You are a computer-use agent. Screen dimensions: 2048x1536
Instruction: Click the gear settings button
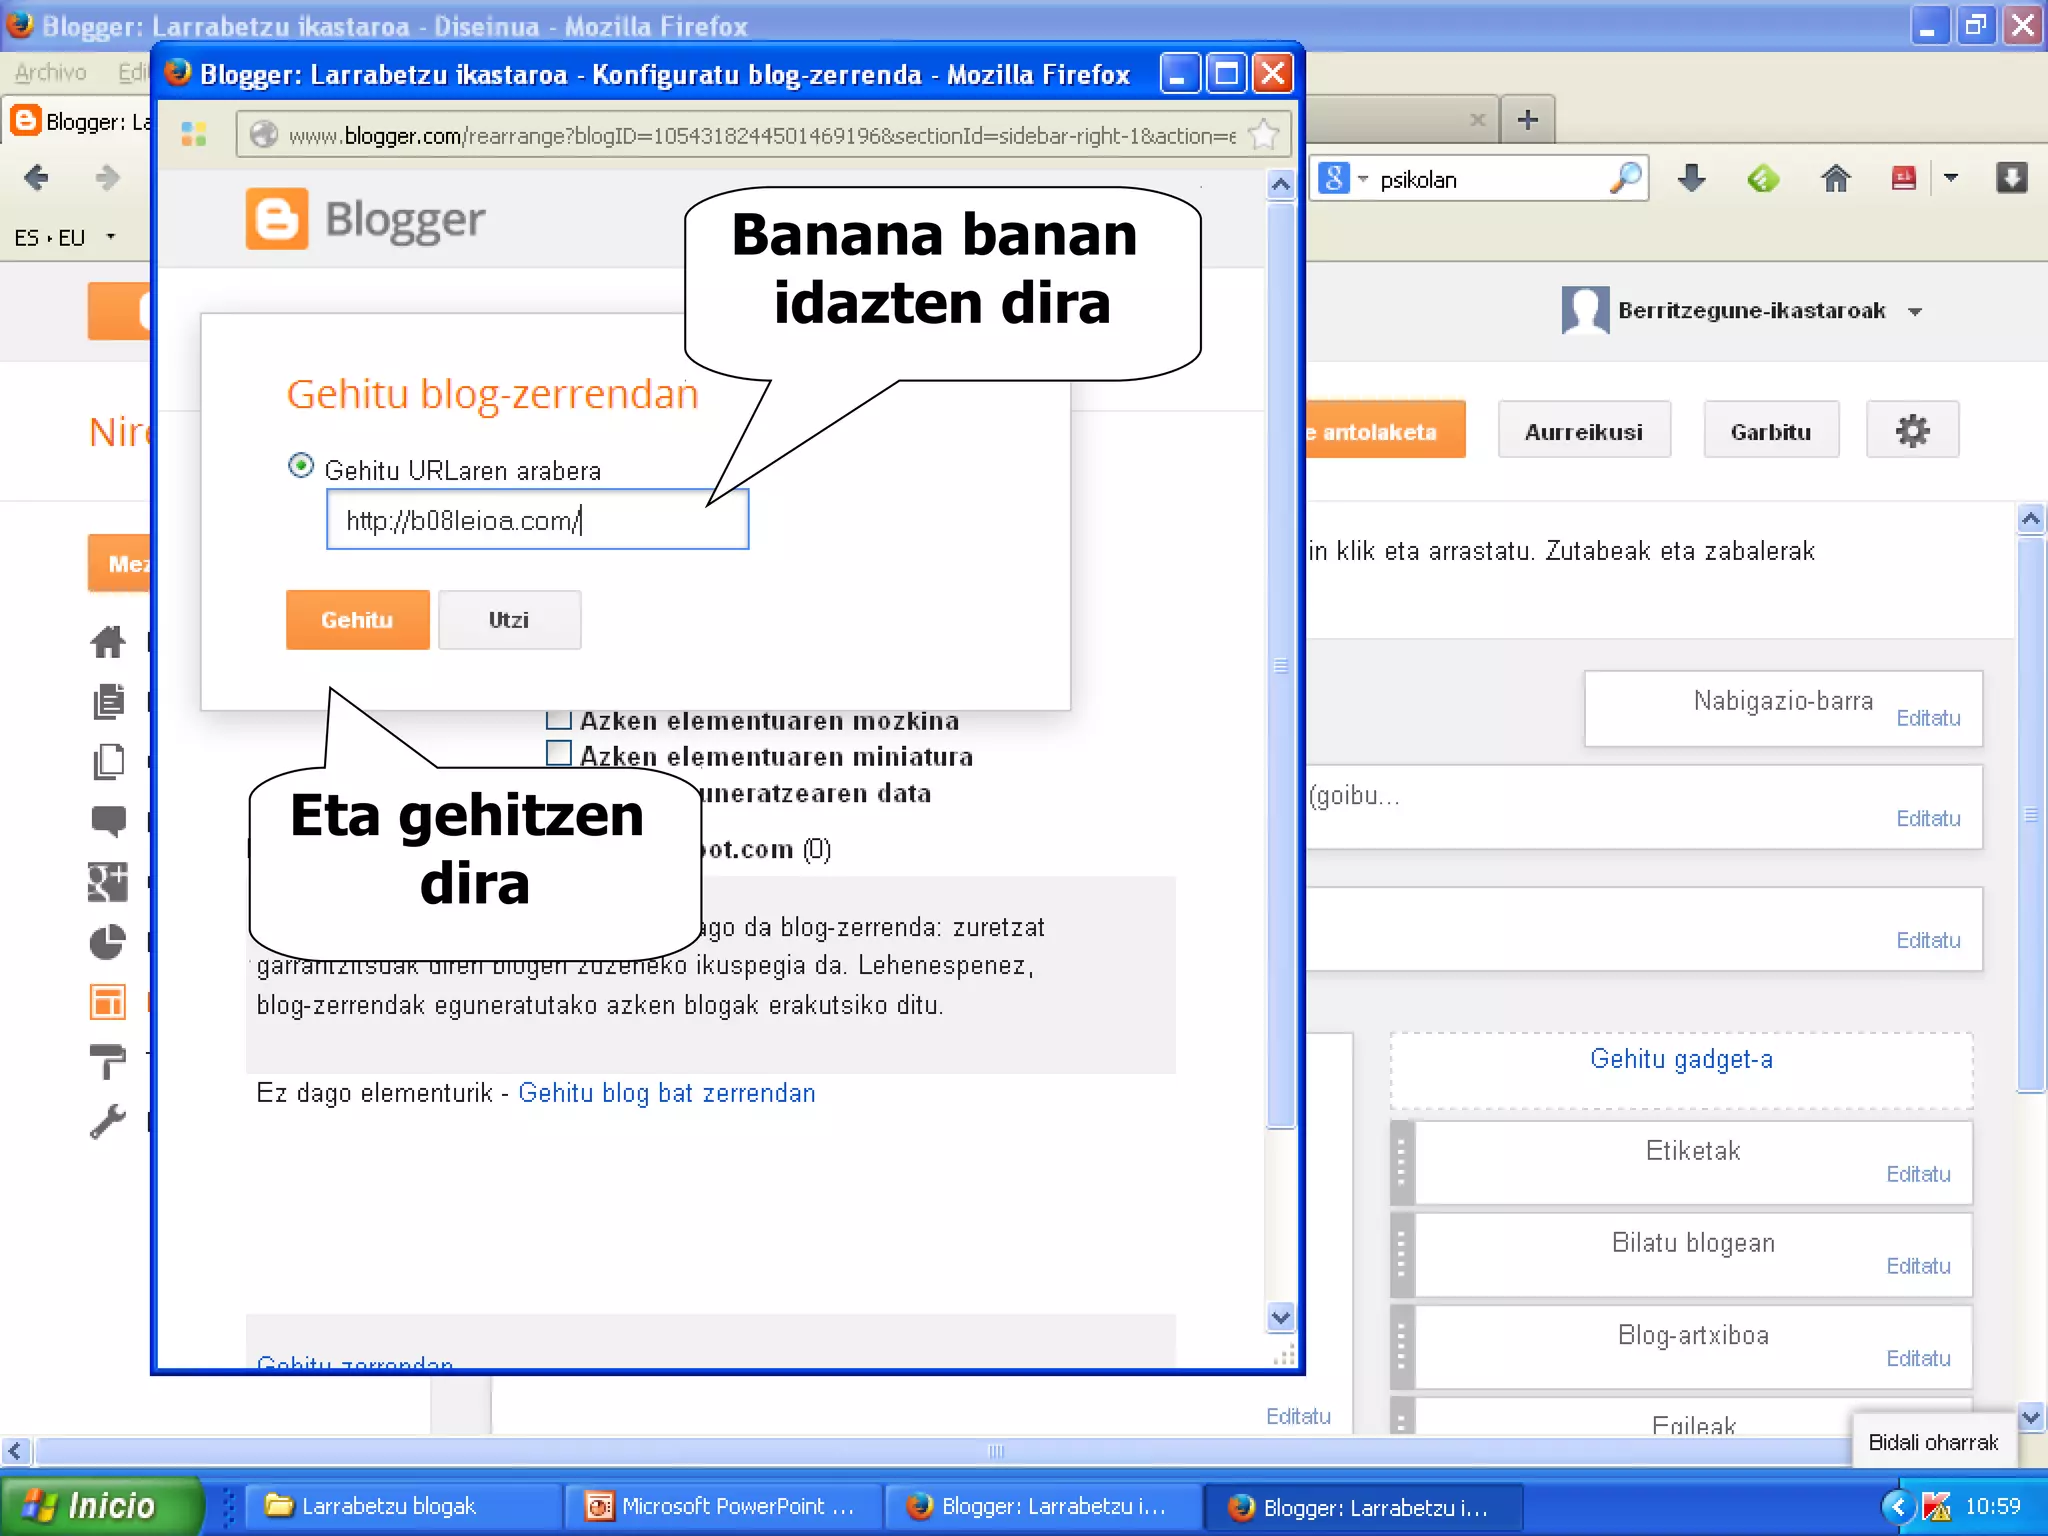point(1911,431)
